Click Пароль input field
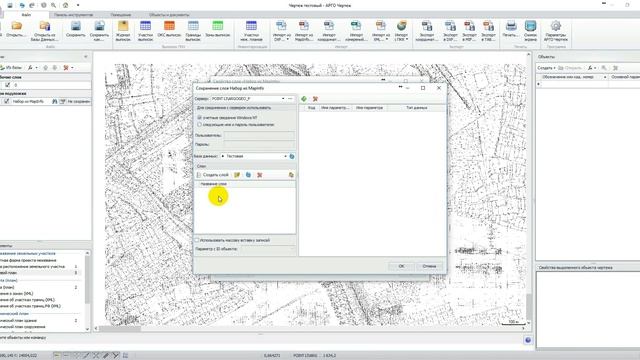The image size is (640, 360). (x=259, y=144)
